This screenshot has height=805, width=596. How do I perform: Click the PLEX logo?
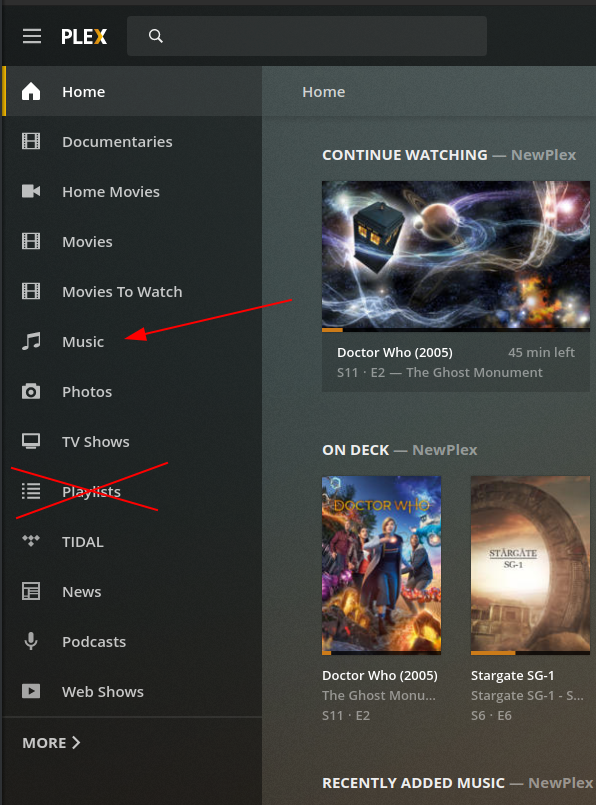coord(84,36)
